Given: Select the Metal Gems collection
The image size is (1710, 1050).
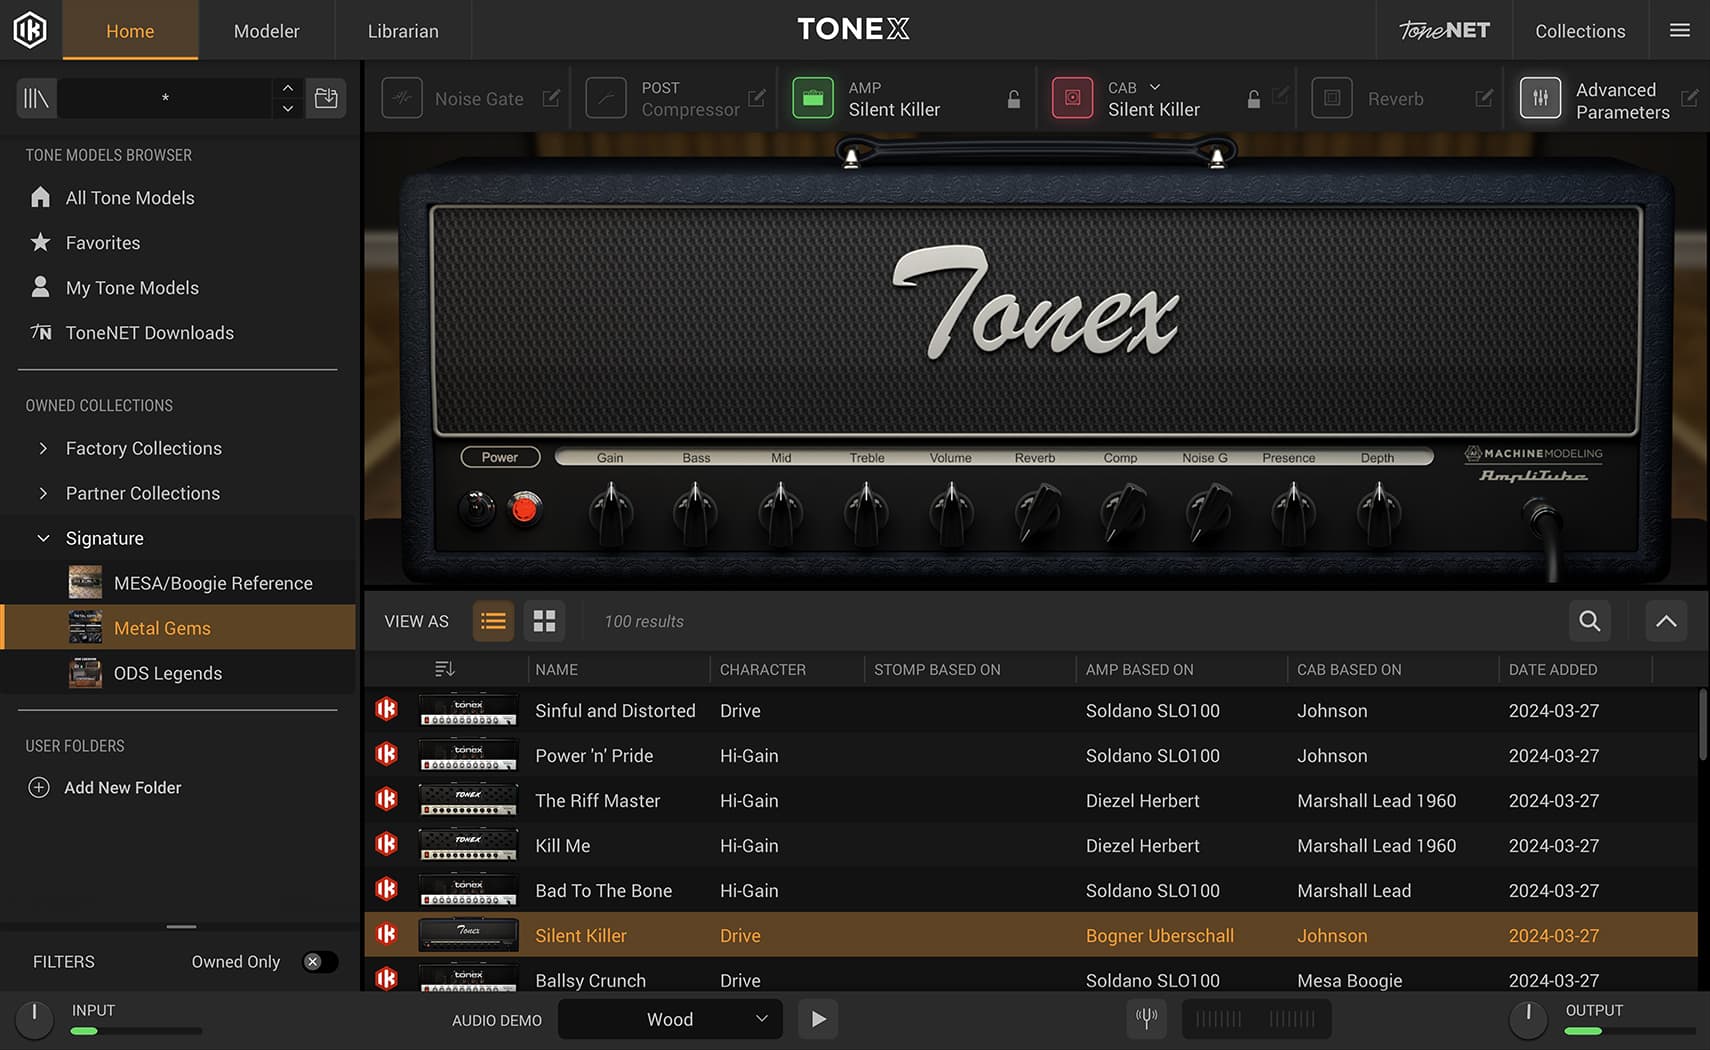Looking at the screenshot, I should coord(162,628).
